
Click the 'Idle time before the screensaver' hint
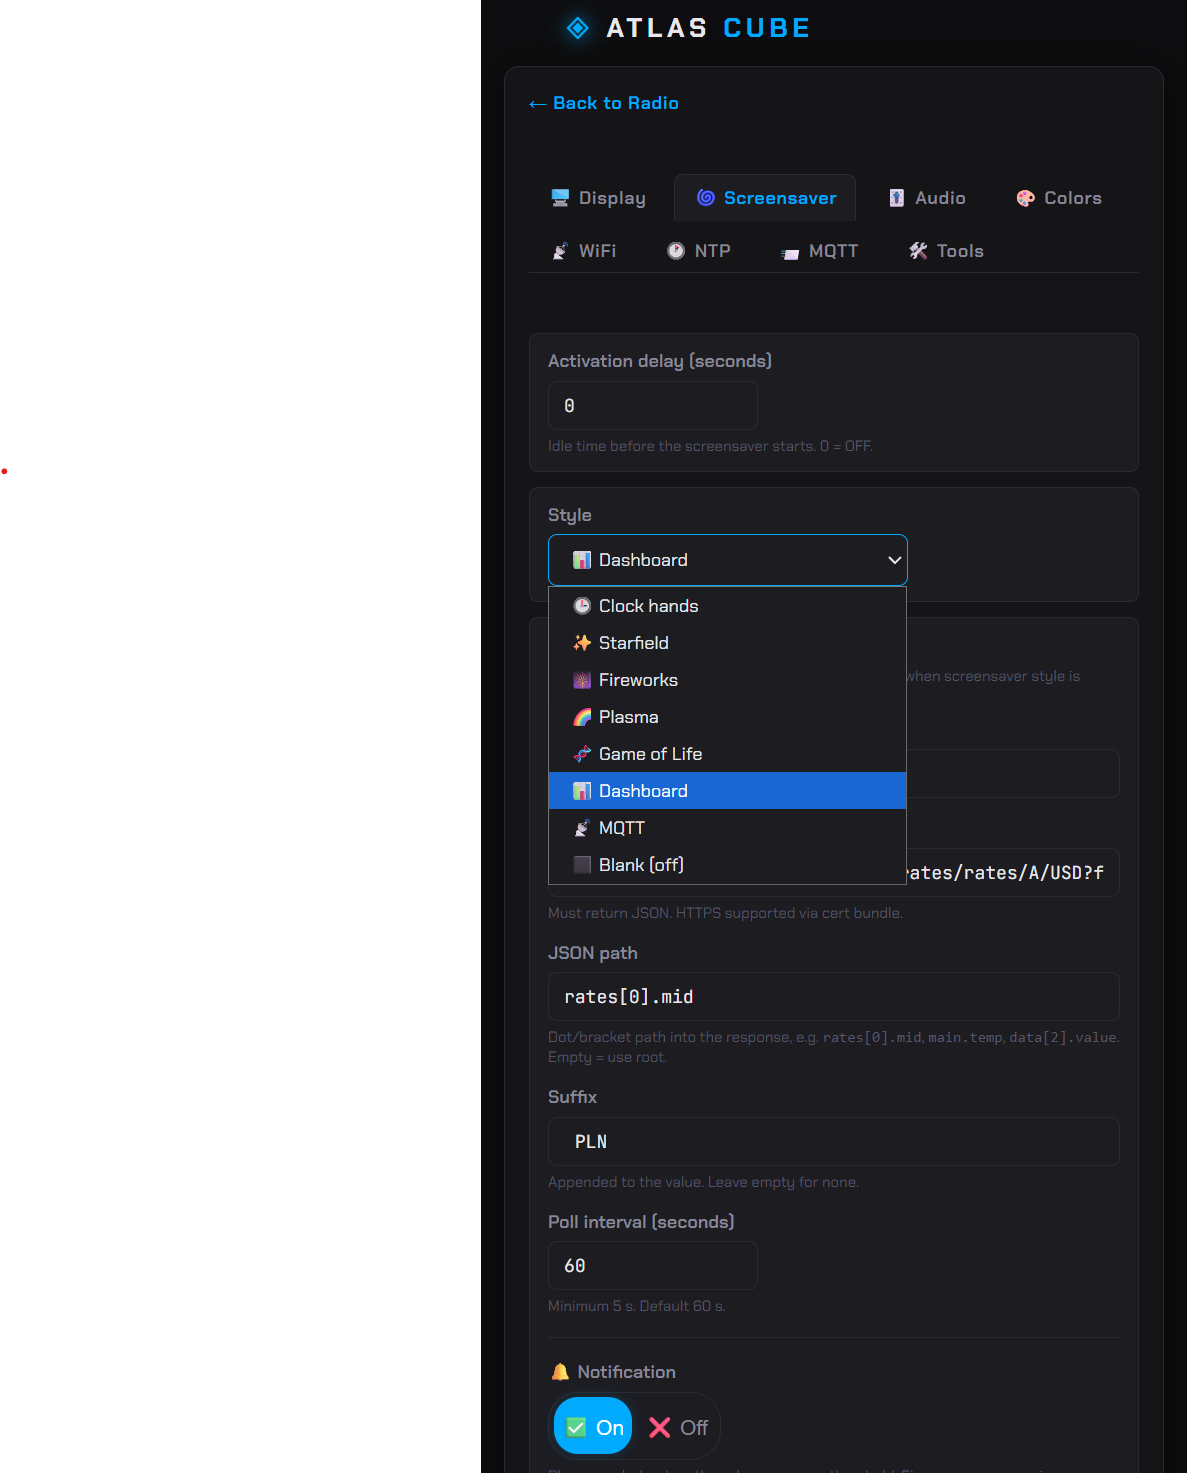tap(710, 446)
